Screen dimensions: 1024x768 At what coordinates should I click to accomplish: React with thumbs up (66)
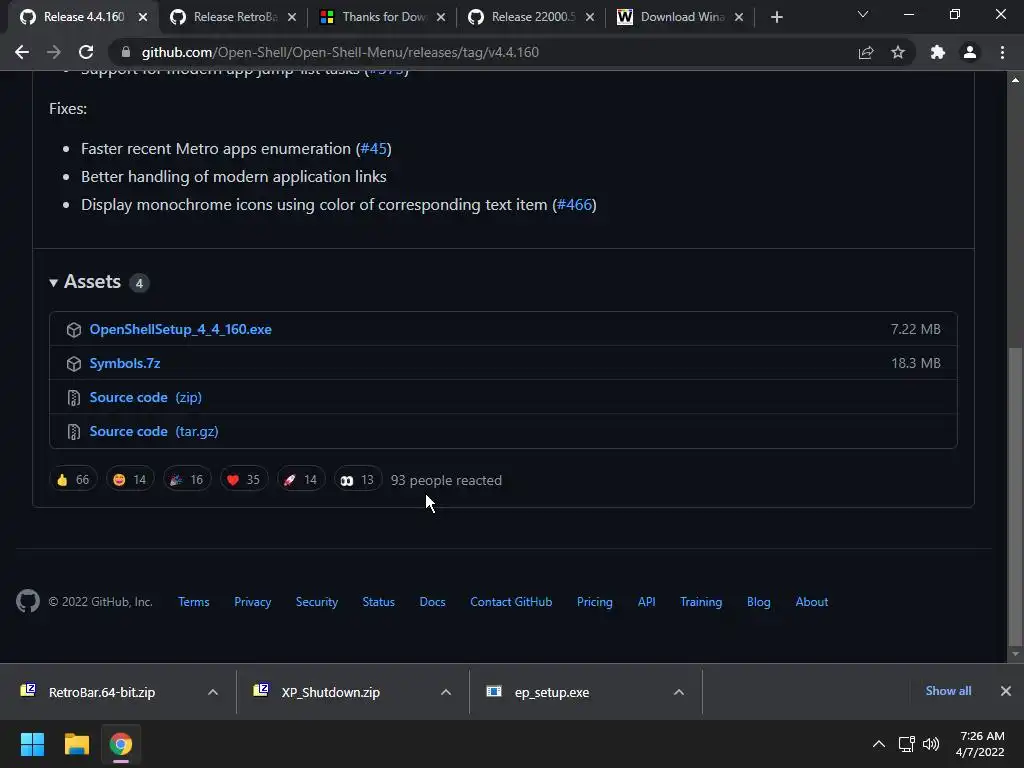(73, 480)
